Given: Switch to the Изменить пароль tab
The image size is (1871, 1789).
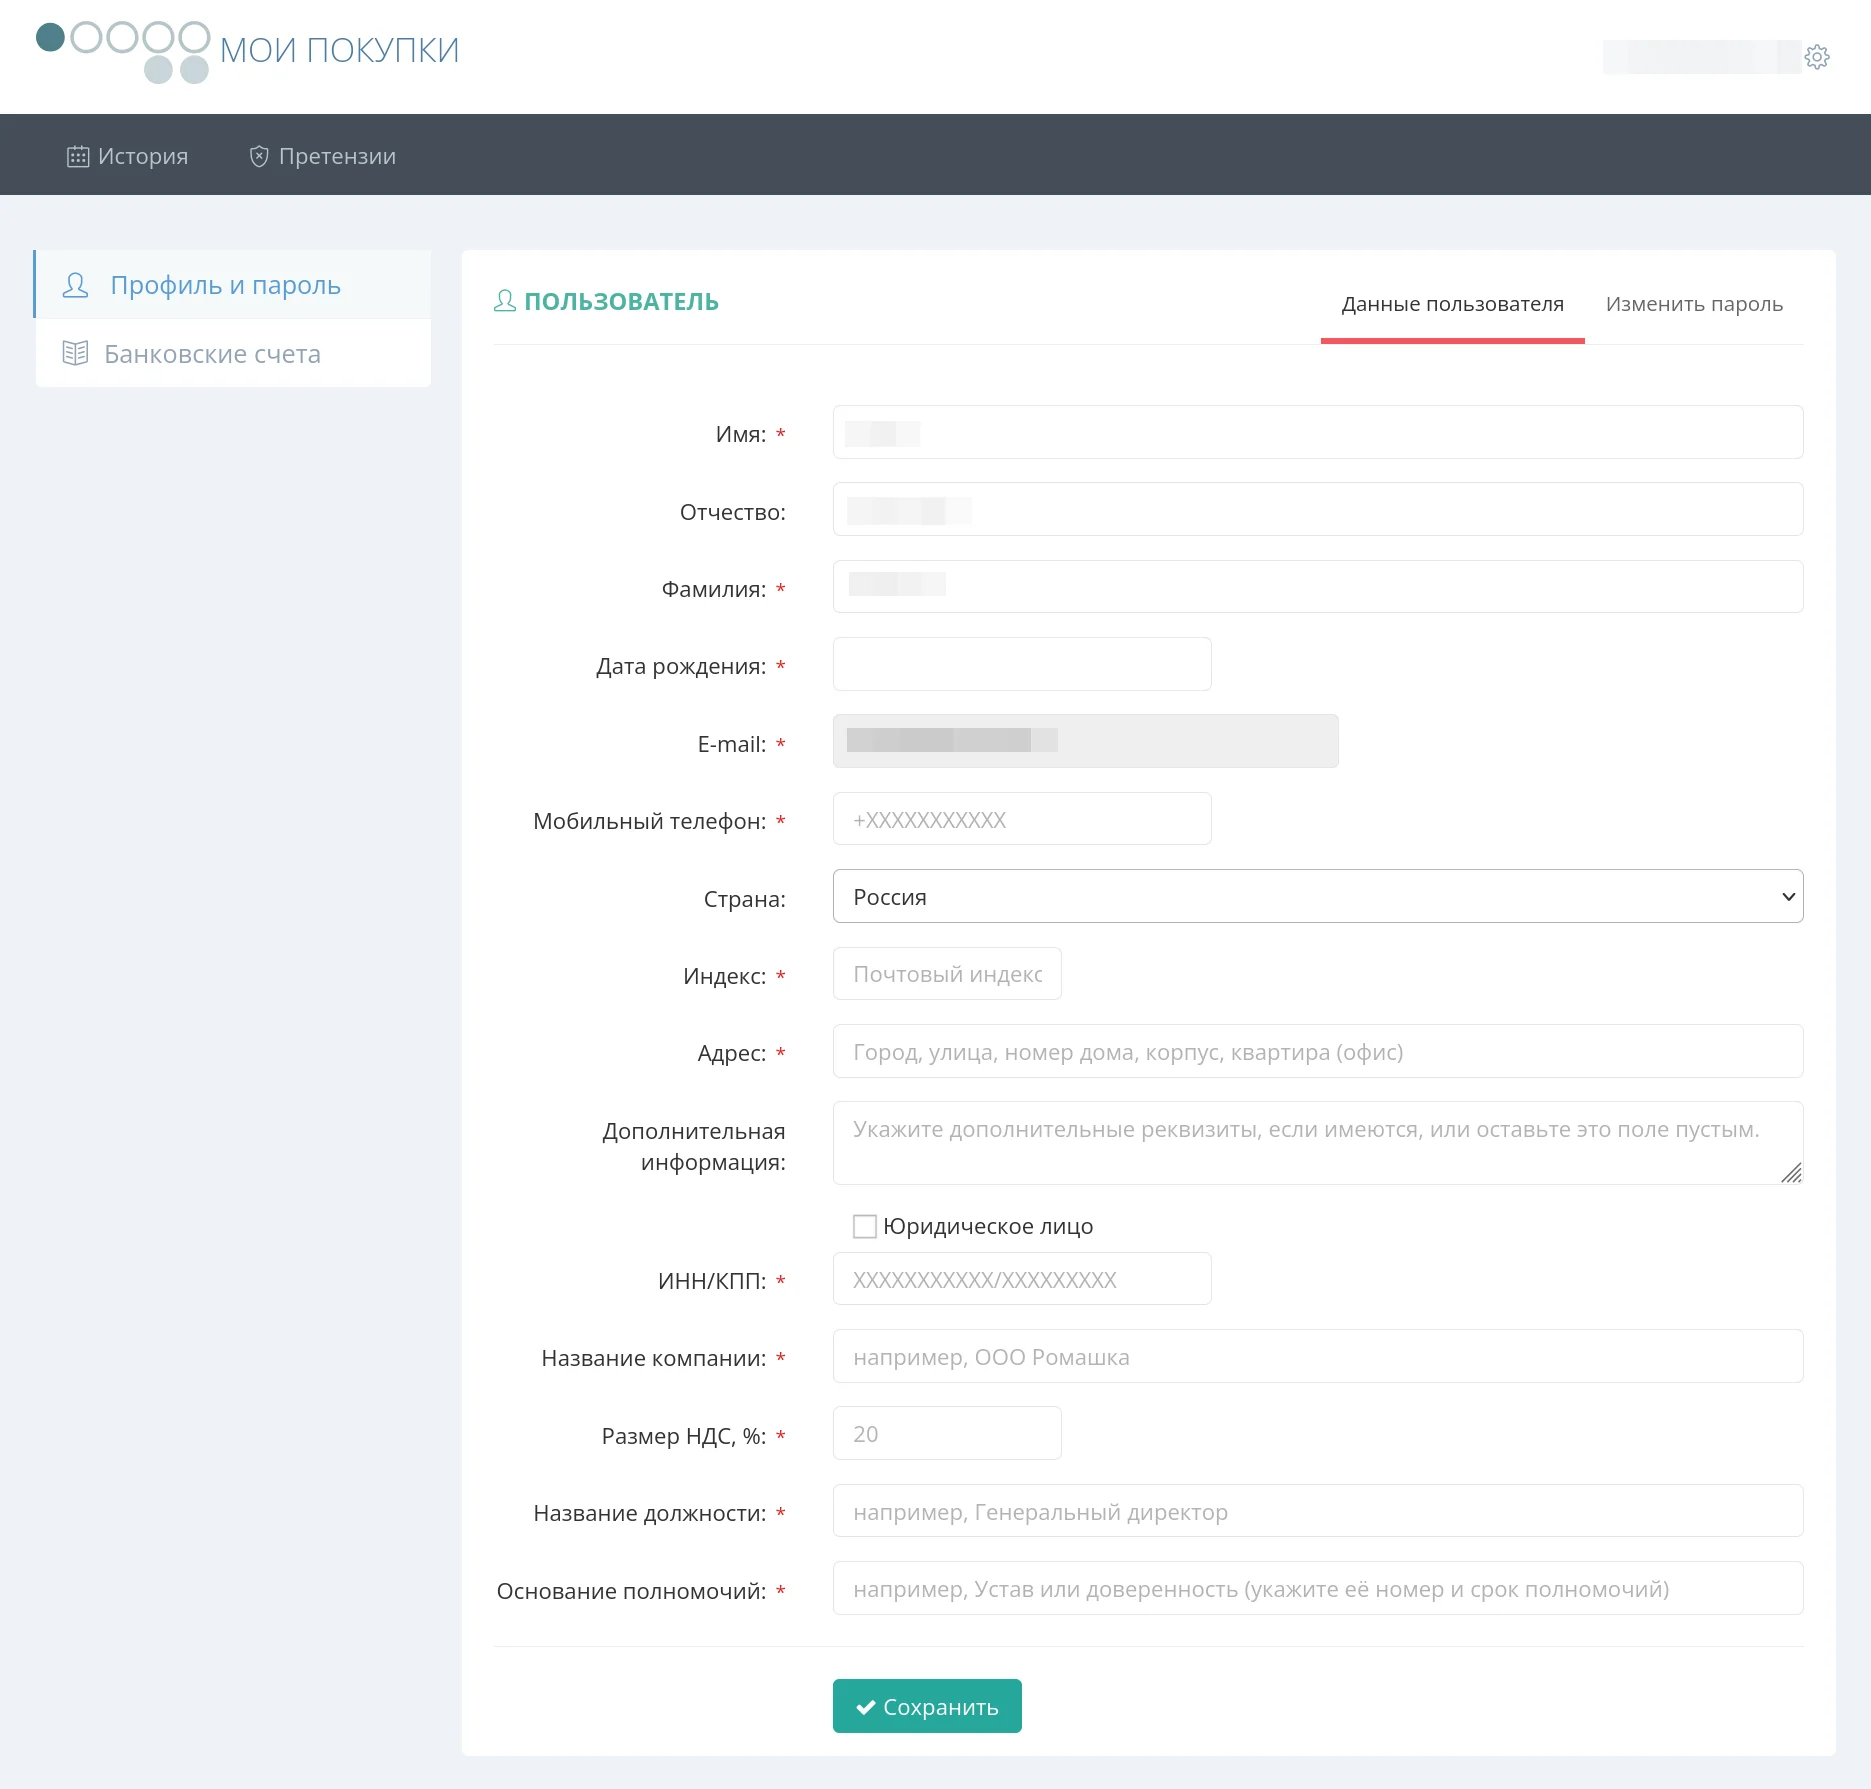Looking at the screenshot, I should [1693, 304].
